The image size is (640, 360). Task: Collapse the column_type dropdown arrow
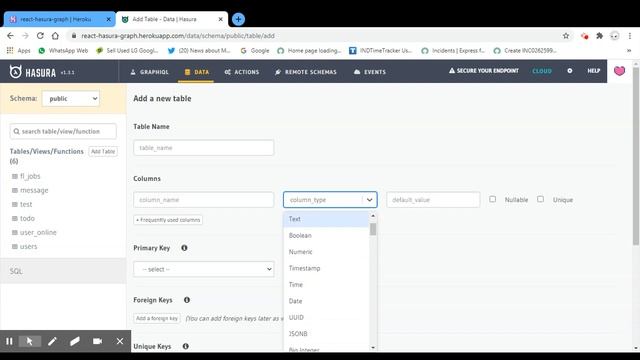(x=369, y=200)
